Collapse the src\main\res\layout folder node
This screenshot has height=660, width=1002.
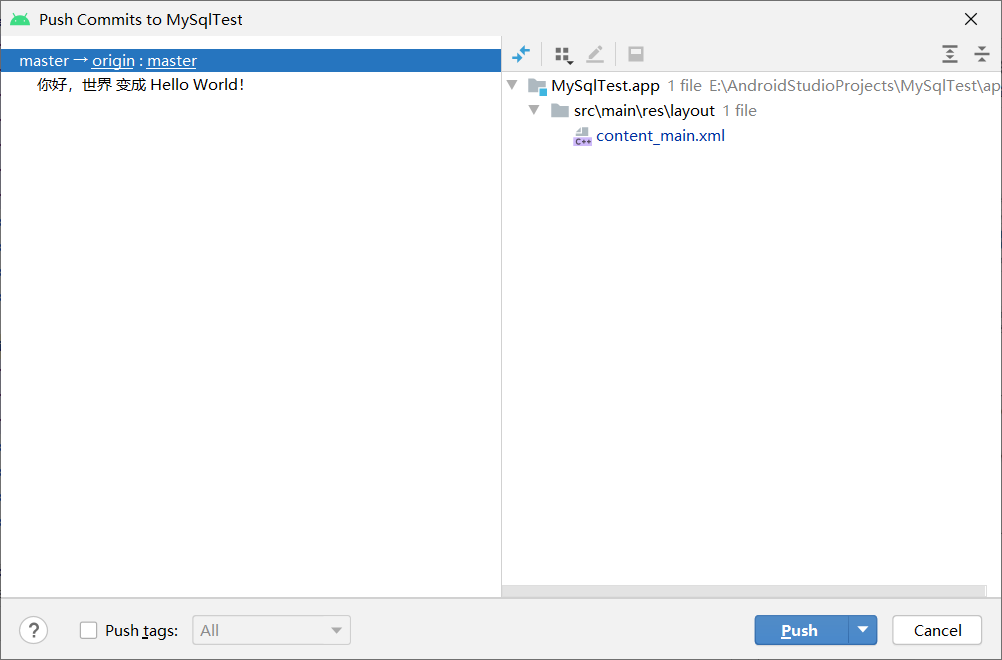point(534,110)
